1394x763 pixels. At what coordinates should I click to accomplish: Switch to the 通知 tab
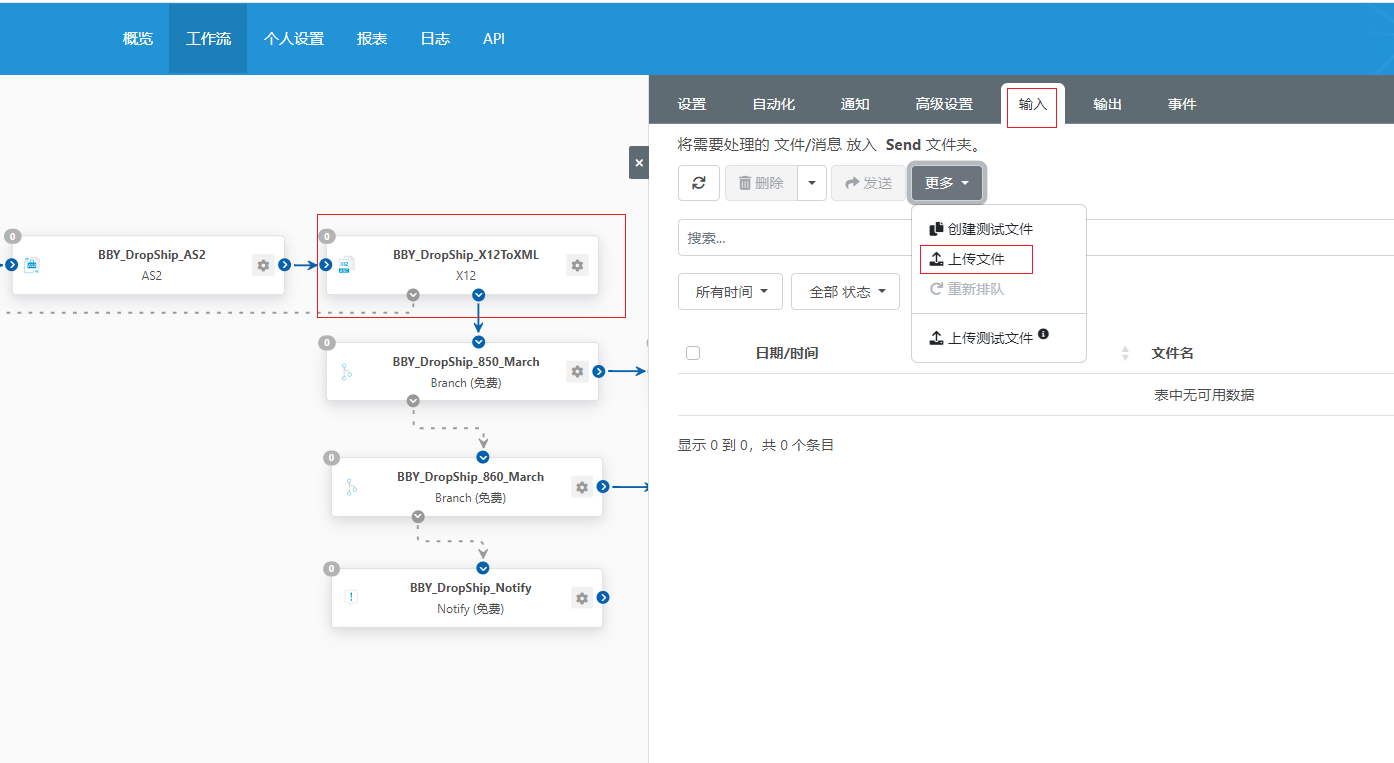click(x=855, y=104)
